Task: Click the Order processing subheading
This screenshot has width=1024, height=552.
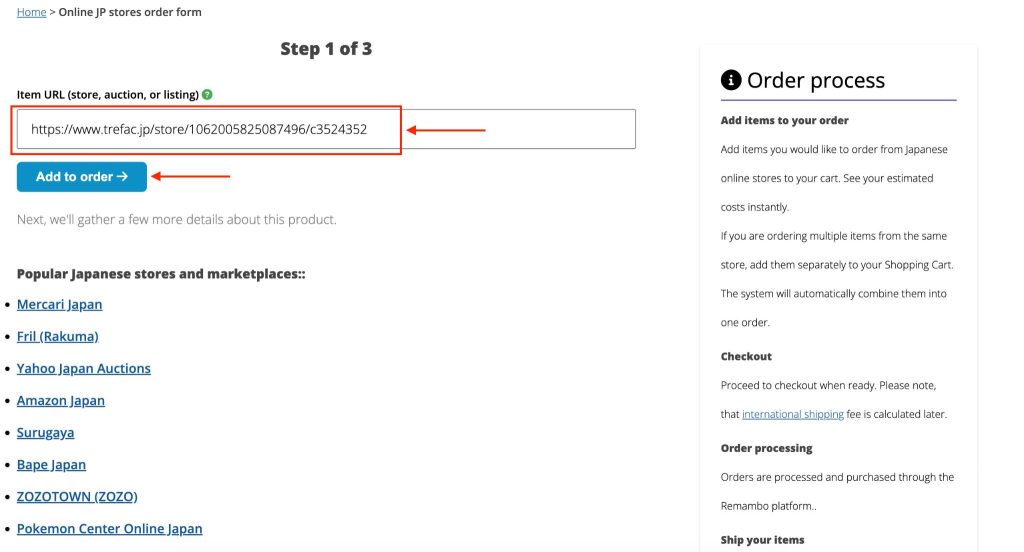Action: [x=766, y=448]
